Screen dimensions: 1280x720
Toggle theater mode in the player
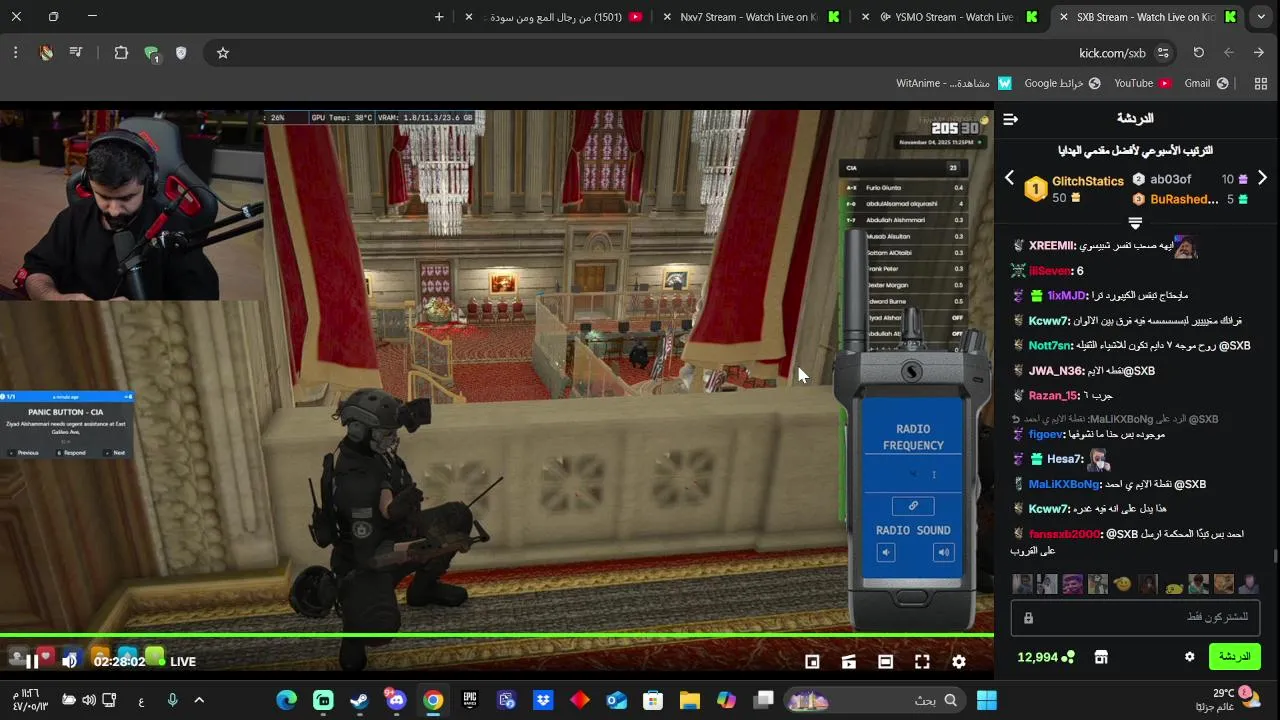(x=885, y=661)
